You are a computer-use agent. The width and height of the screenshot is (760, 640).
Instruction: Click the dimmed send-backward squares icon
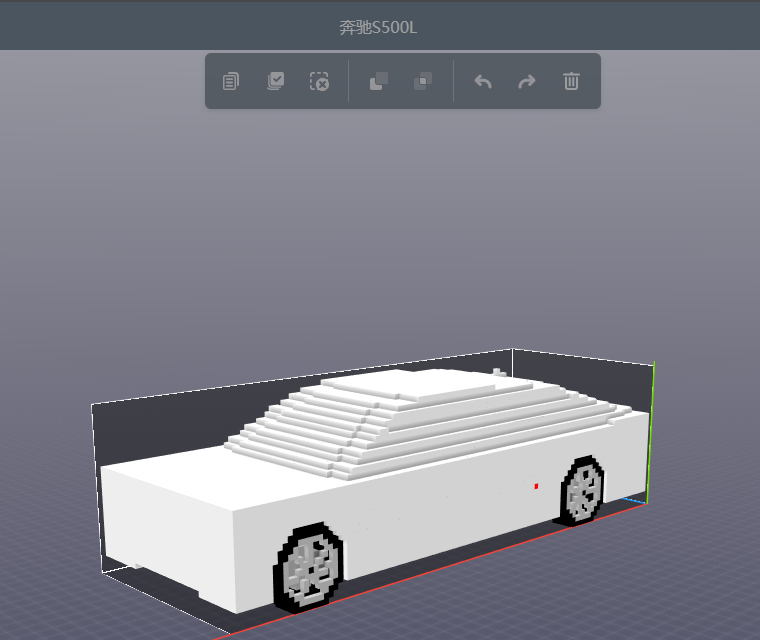pos(423,81)
